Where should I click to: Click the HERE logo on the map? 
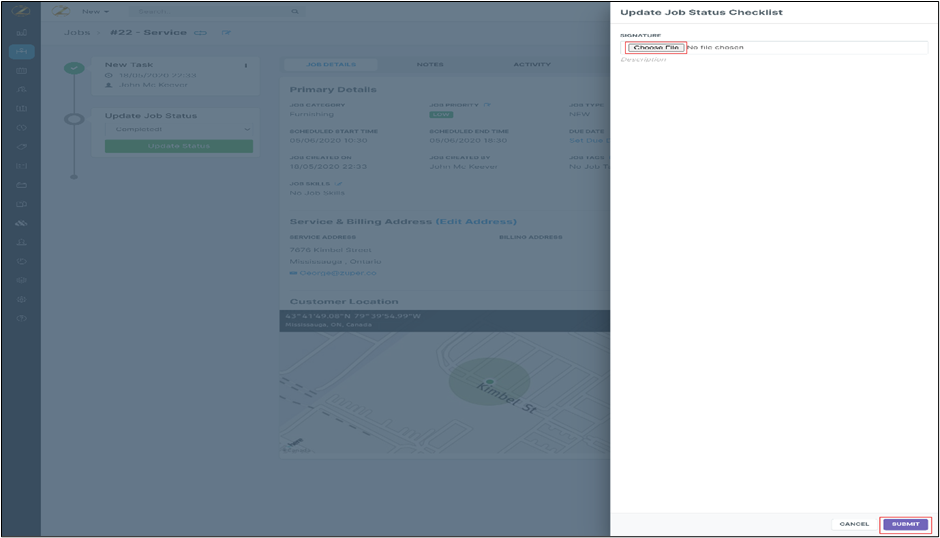[x=296, y=444]
